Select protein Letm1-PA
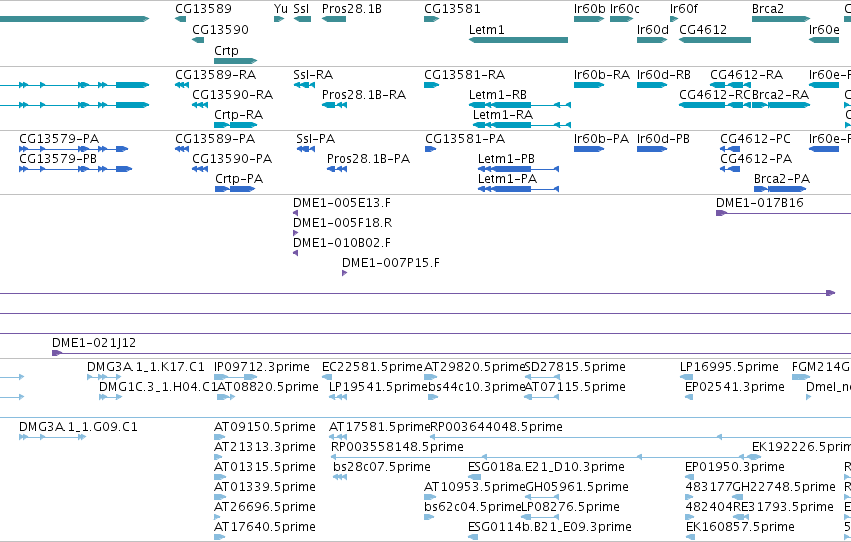851x542 pixels. (x=518, y=189)
